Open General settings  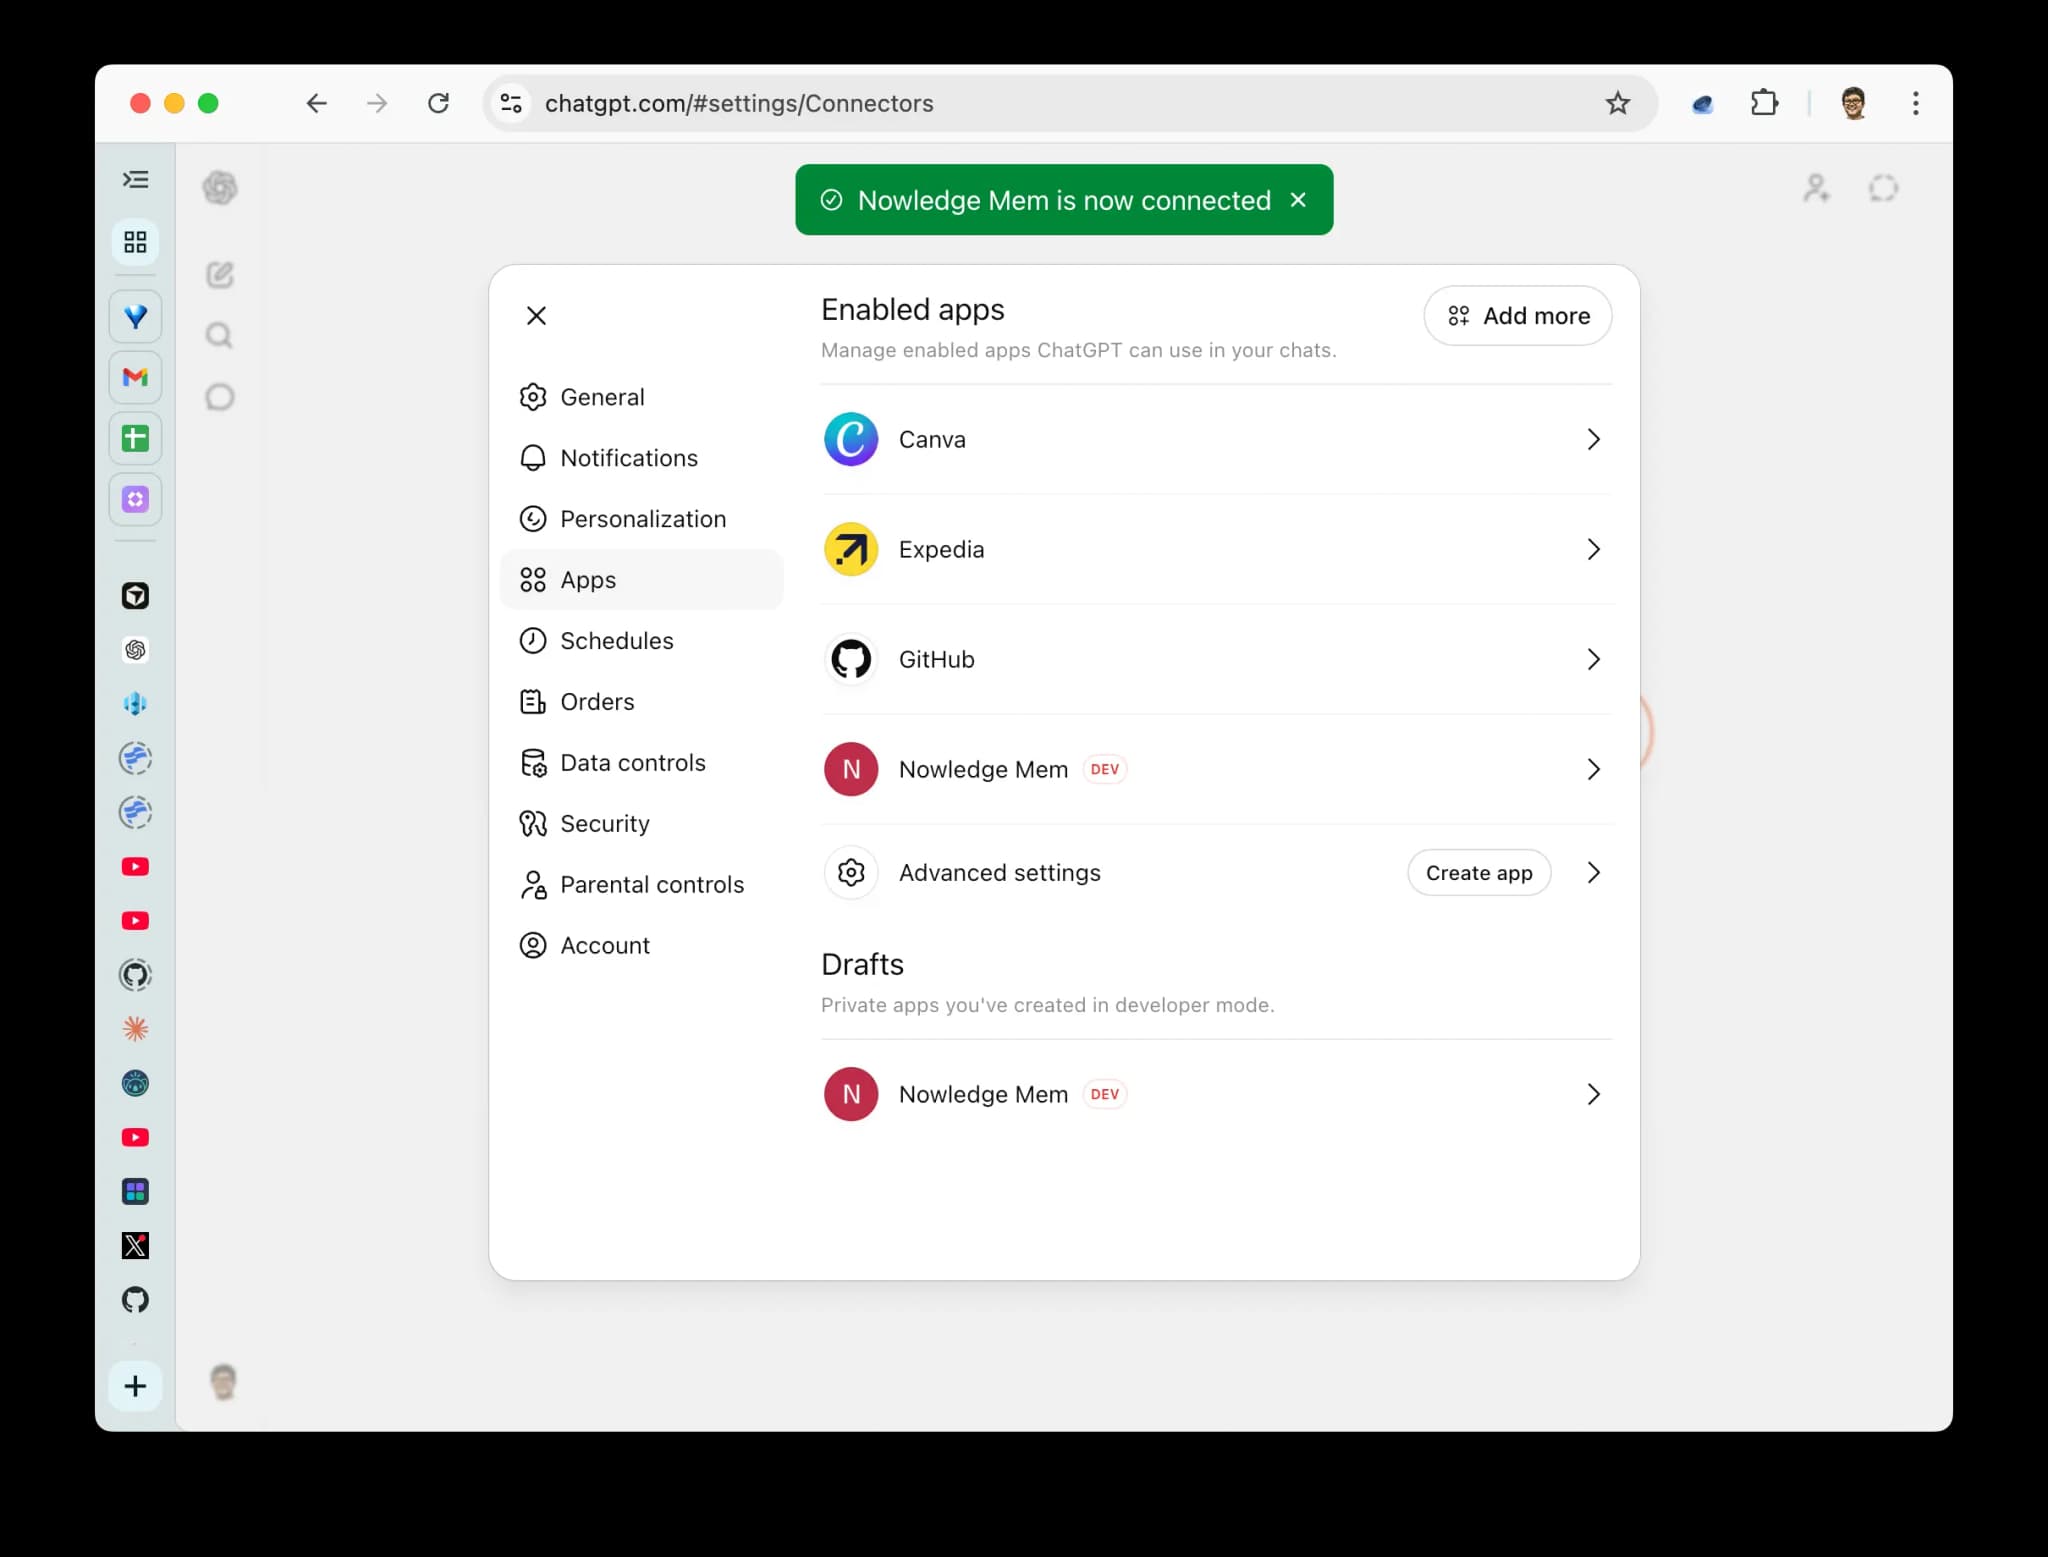pos(641,397)
